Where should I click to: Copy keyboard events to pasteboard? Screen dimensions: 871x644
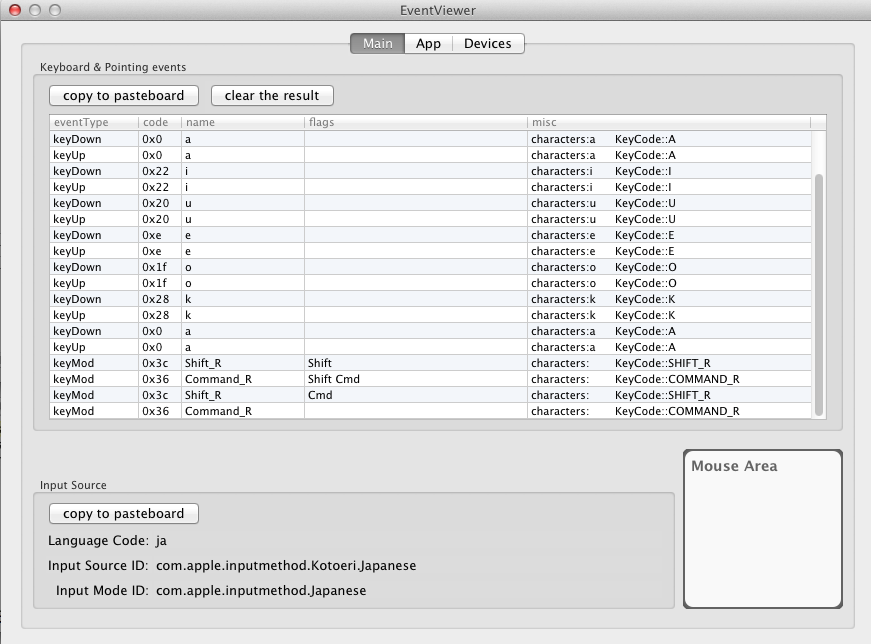(124, 96)
